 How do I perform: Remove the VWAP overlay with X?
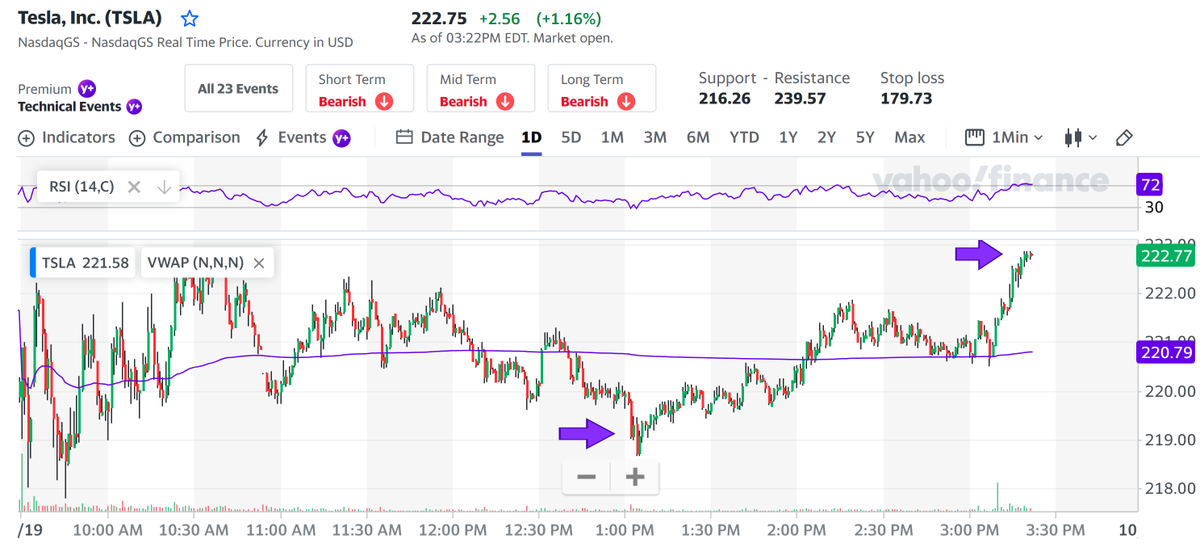pos(258,263)
